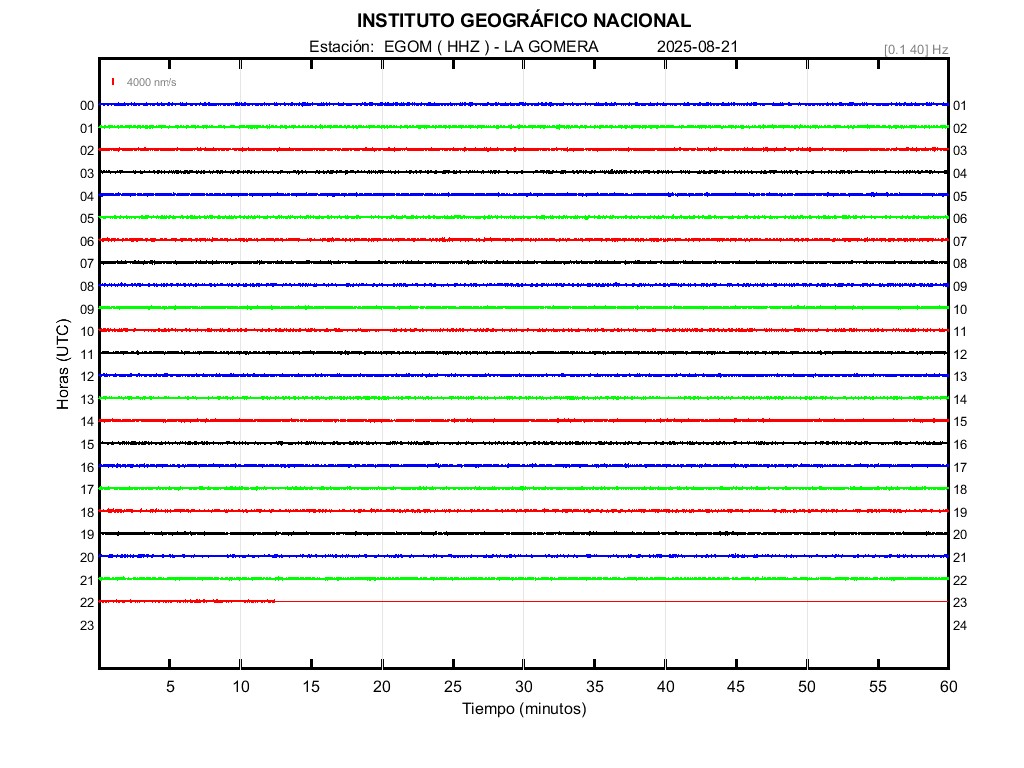Click the black seismic trace for hour 15

pos(524,443)
